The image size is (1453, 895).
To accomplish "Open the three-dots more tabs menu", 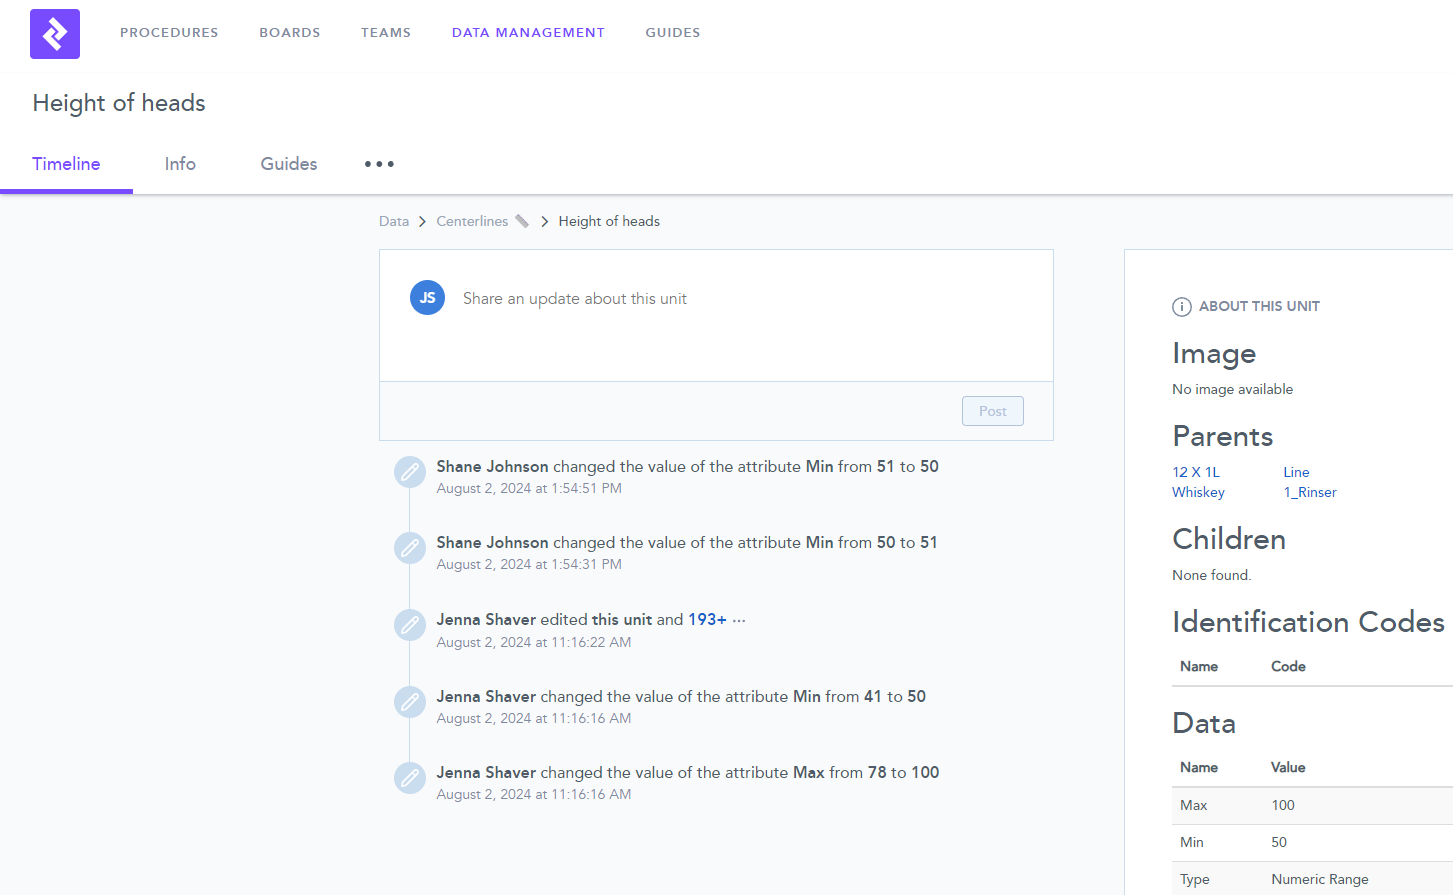I will (379, 164).
